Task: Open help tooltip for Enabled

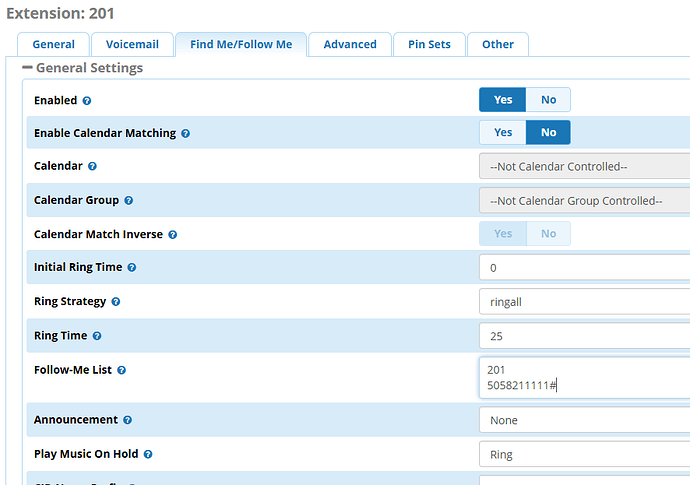Action: (x=87, y=101)
